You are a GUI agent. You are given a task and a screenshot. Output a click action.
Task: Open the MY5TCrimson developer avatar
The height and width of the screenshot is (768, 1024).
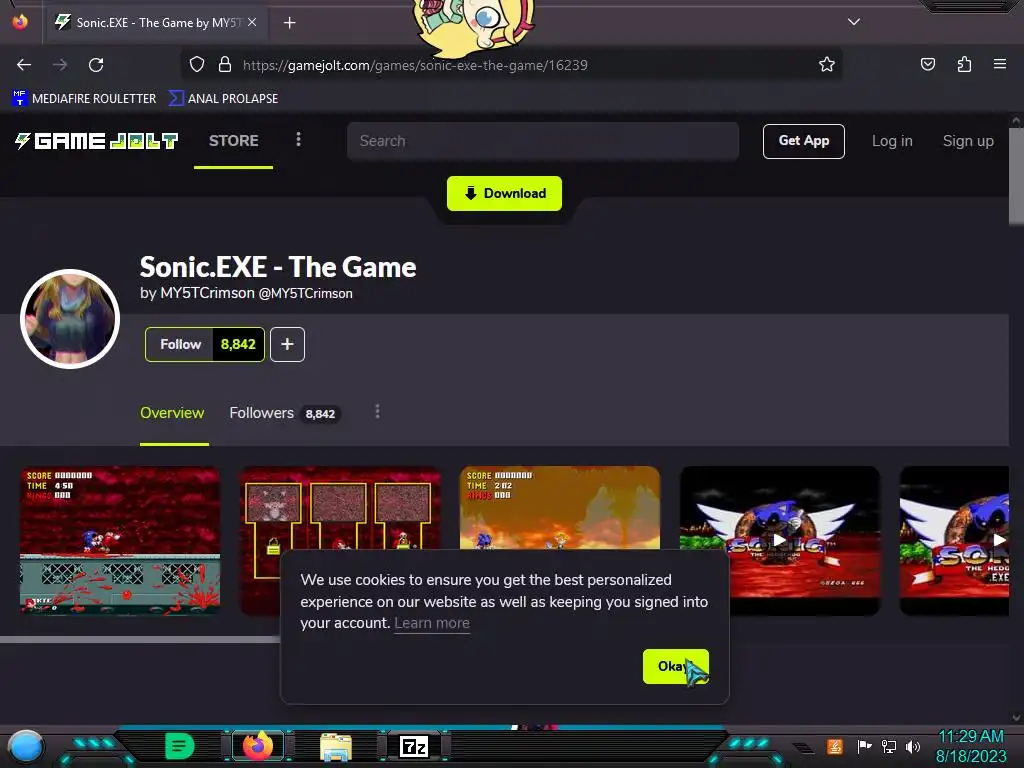[x=70, y=319]
